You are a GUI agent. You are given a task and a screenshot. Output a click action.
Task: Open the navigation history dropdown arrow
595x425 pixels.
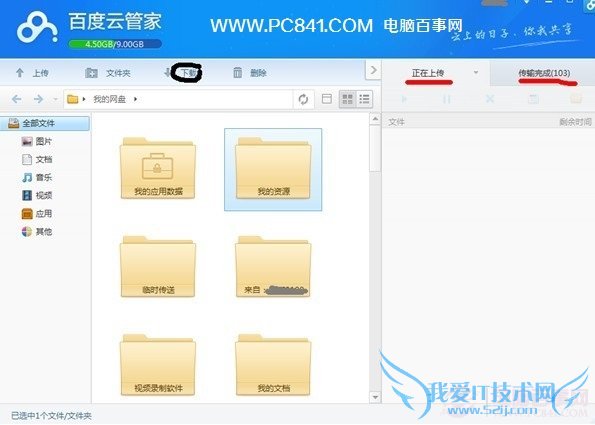point(55,99)
